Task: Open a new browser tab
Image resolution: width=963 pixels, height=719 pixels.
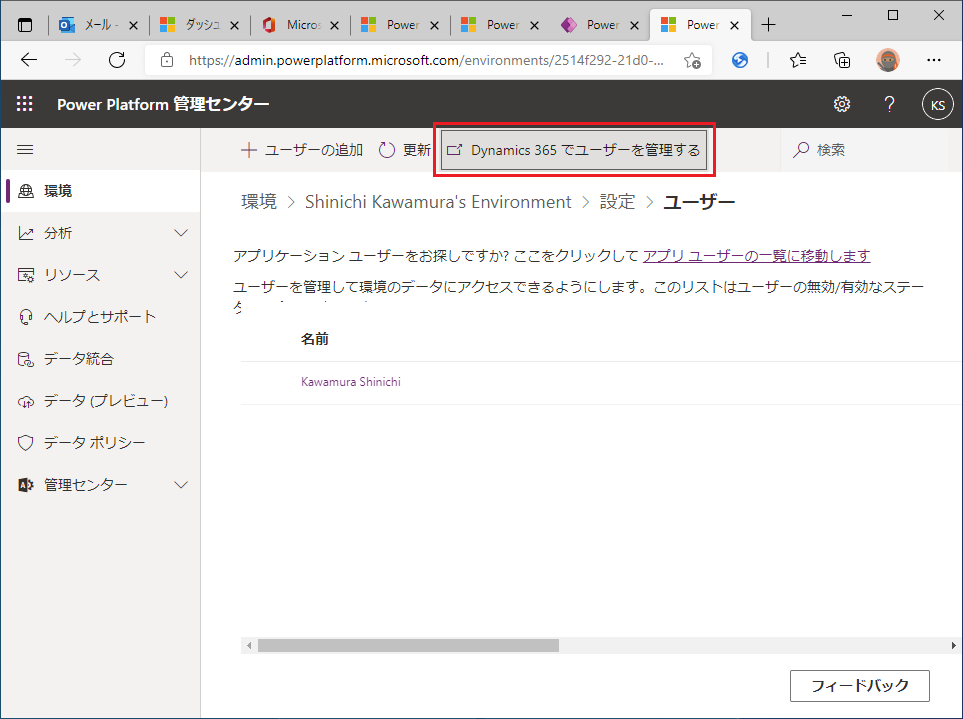Action: [x=768, y=25]
